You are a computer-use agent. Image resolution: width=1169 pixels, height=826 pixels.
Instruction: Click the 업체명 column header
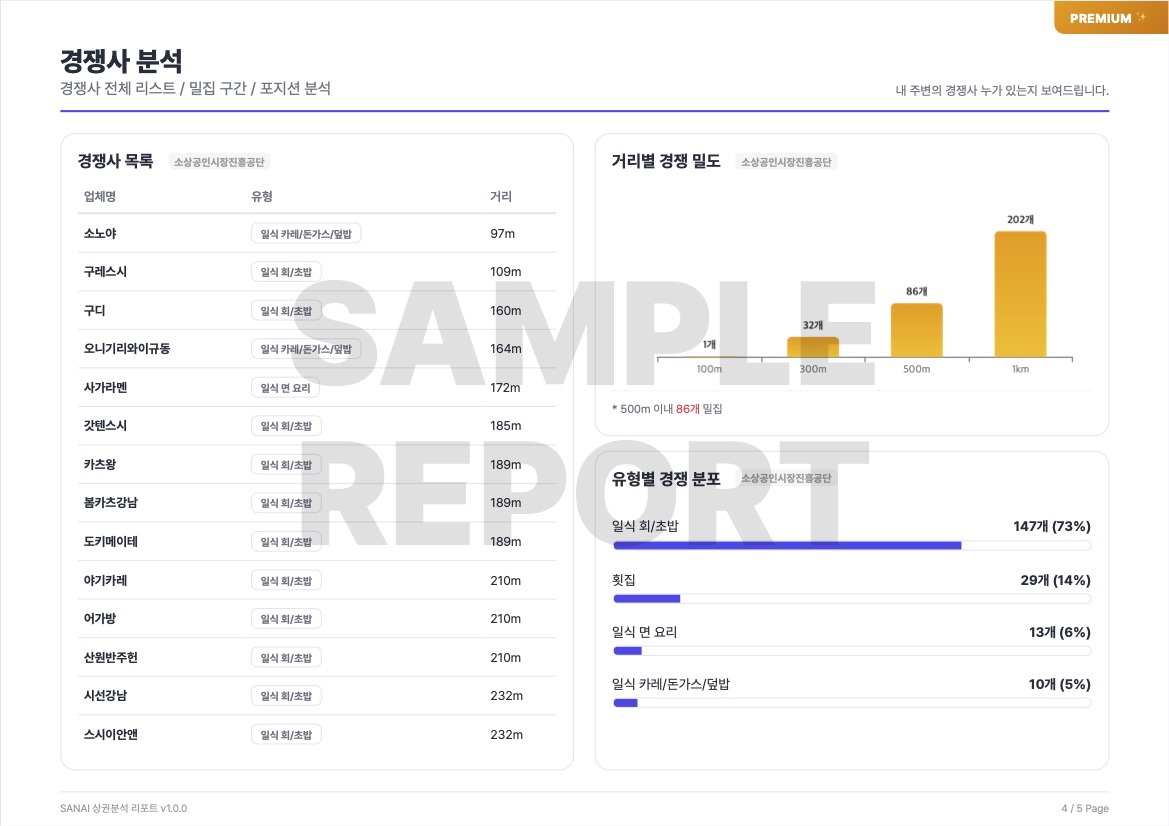100,197
